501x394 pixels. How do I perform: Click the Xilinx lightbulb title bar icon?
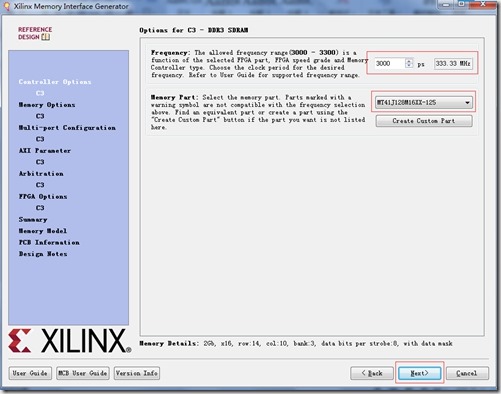coord(6,6)
